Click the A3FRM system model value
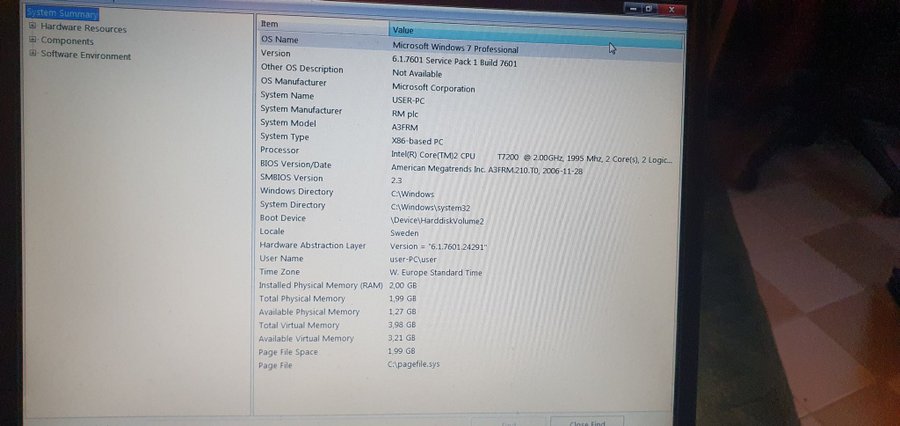This screenshot has width=900, height=426. click(x=404, y=127)
